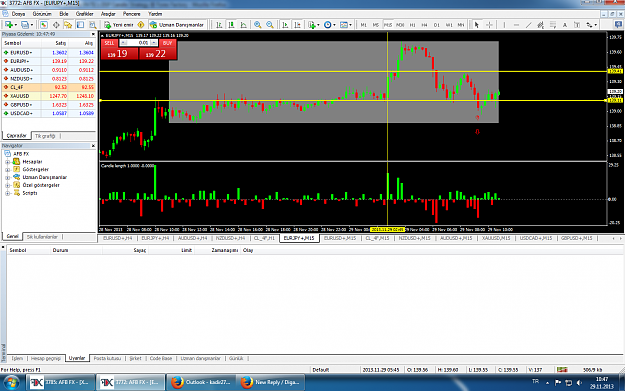
Task: Expand Uzman Danışmanlar node in Navigator
Action: pyautogui.click(x=8, y=177)
